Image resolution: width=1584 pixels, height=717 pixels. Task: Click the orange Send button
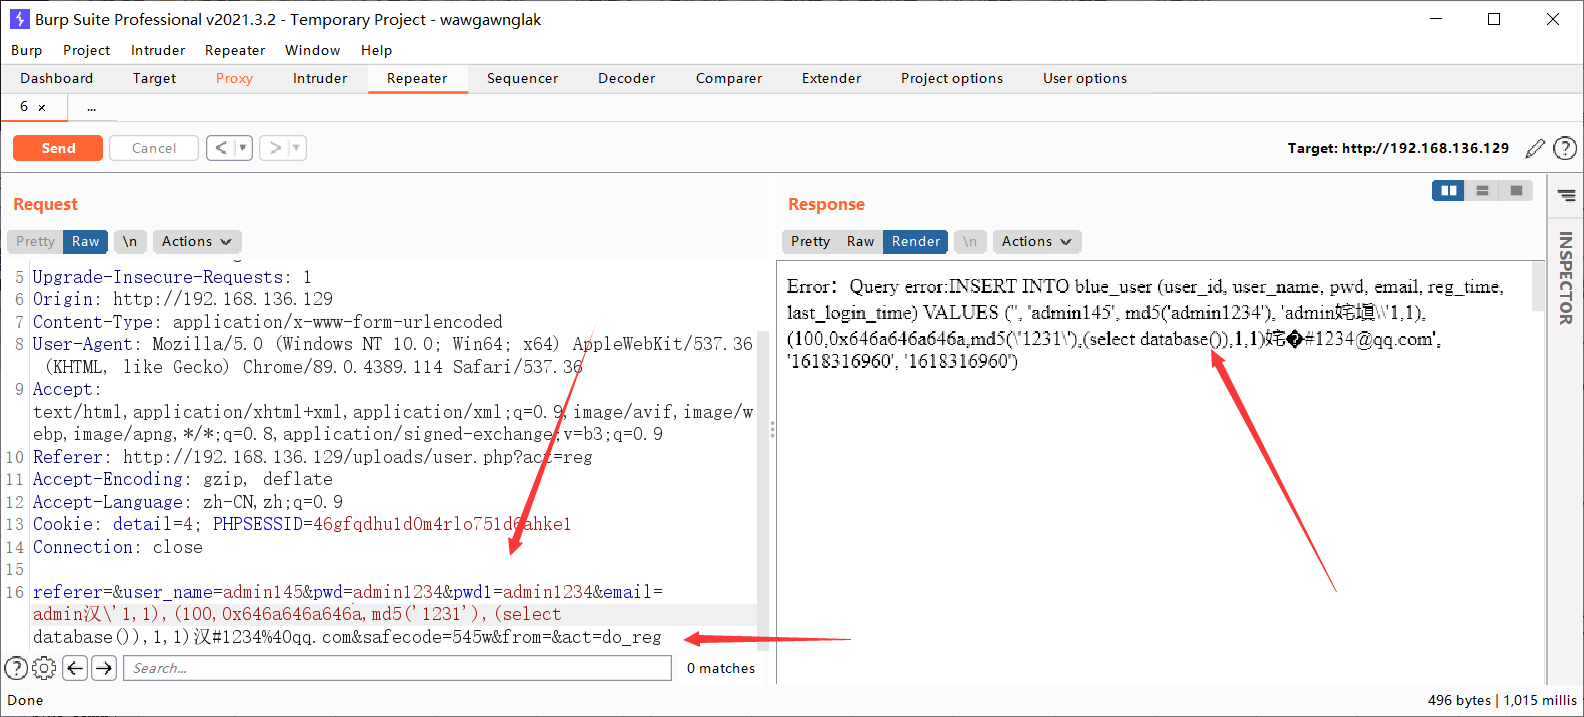pos(58,148)
